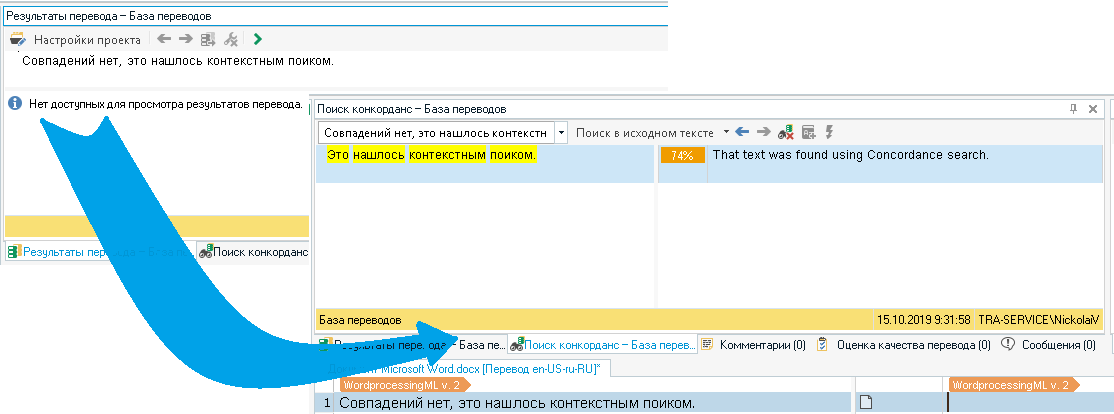
Task: Click blue back arrow in concordance toolbar
Action: [x=742, y=132]
